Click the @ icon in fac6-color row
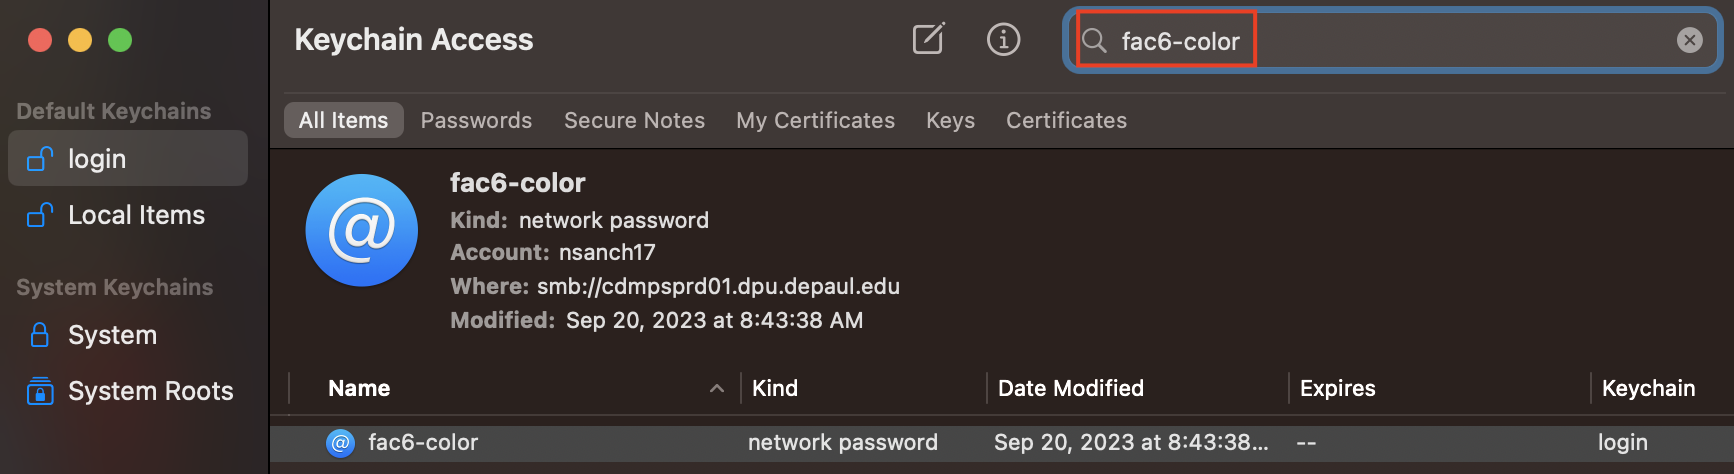This screenshot has height=474, width=1734. [x=340, y=443]
